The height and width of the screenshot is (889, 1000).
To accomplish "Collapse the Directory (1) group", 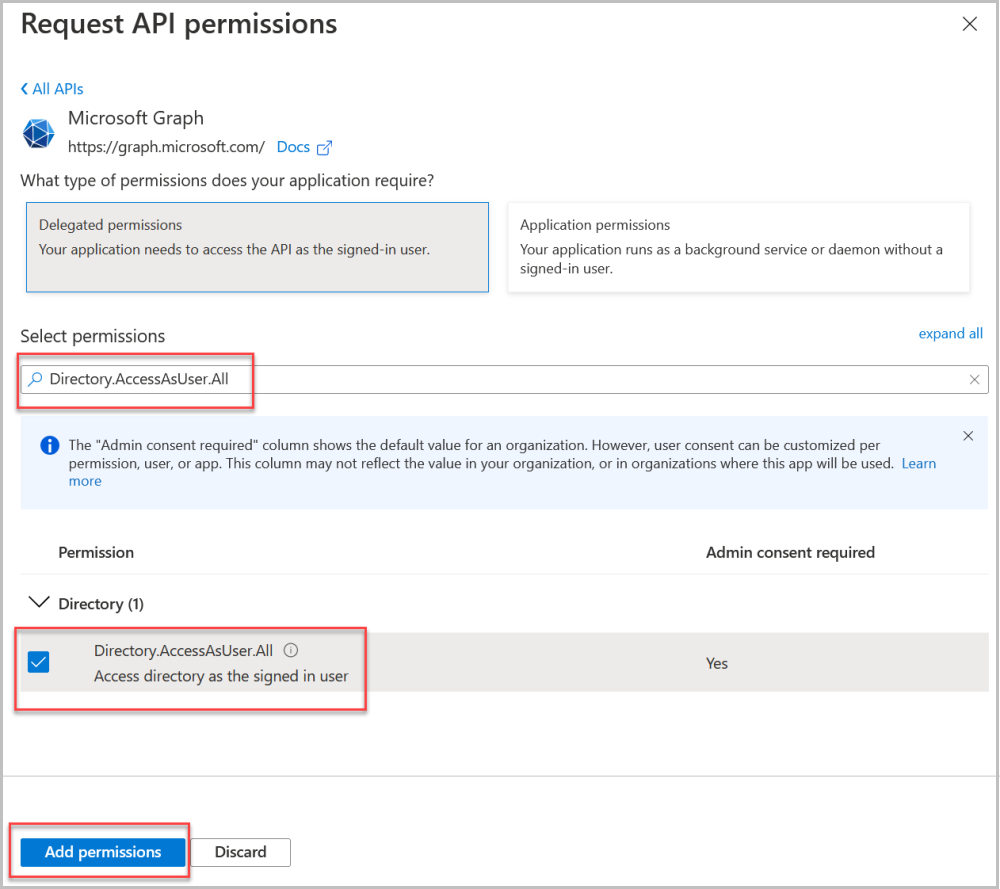I will tap(40, 603).
